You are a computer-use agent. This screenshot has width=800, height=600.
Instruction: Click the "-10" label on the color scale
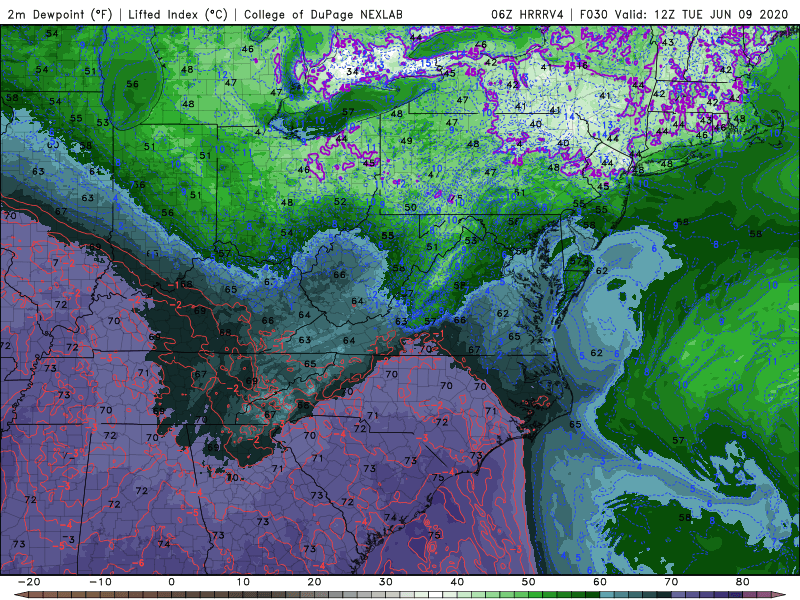tap(100, 582)
